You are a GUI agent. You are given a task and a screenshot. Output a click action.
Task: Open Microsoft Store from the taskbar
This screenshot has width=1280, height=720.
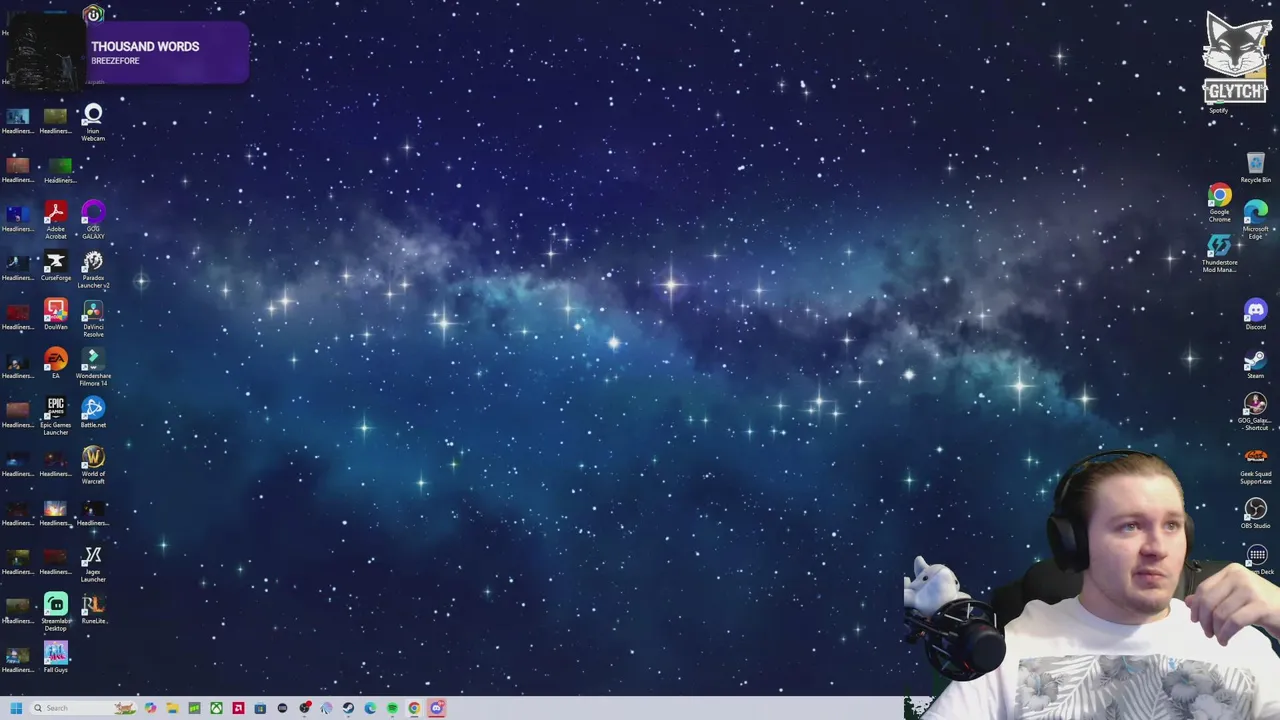click(x=260, y=708)
